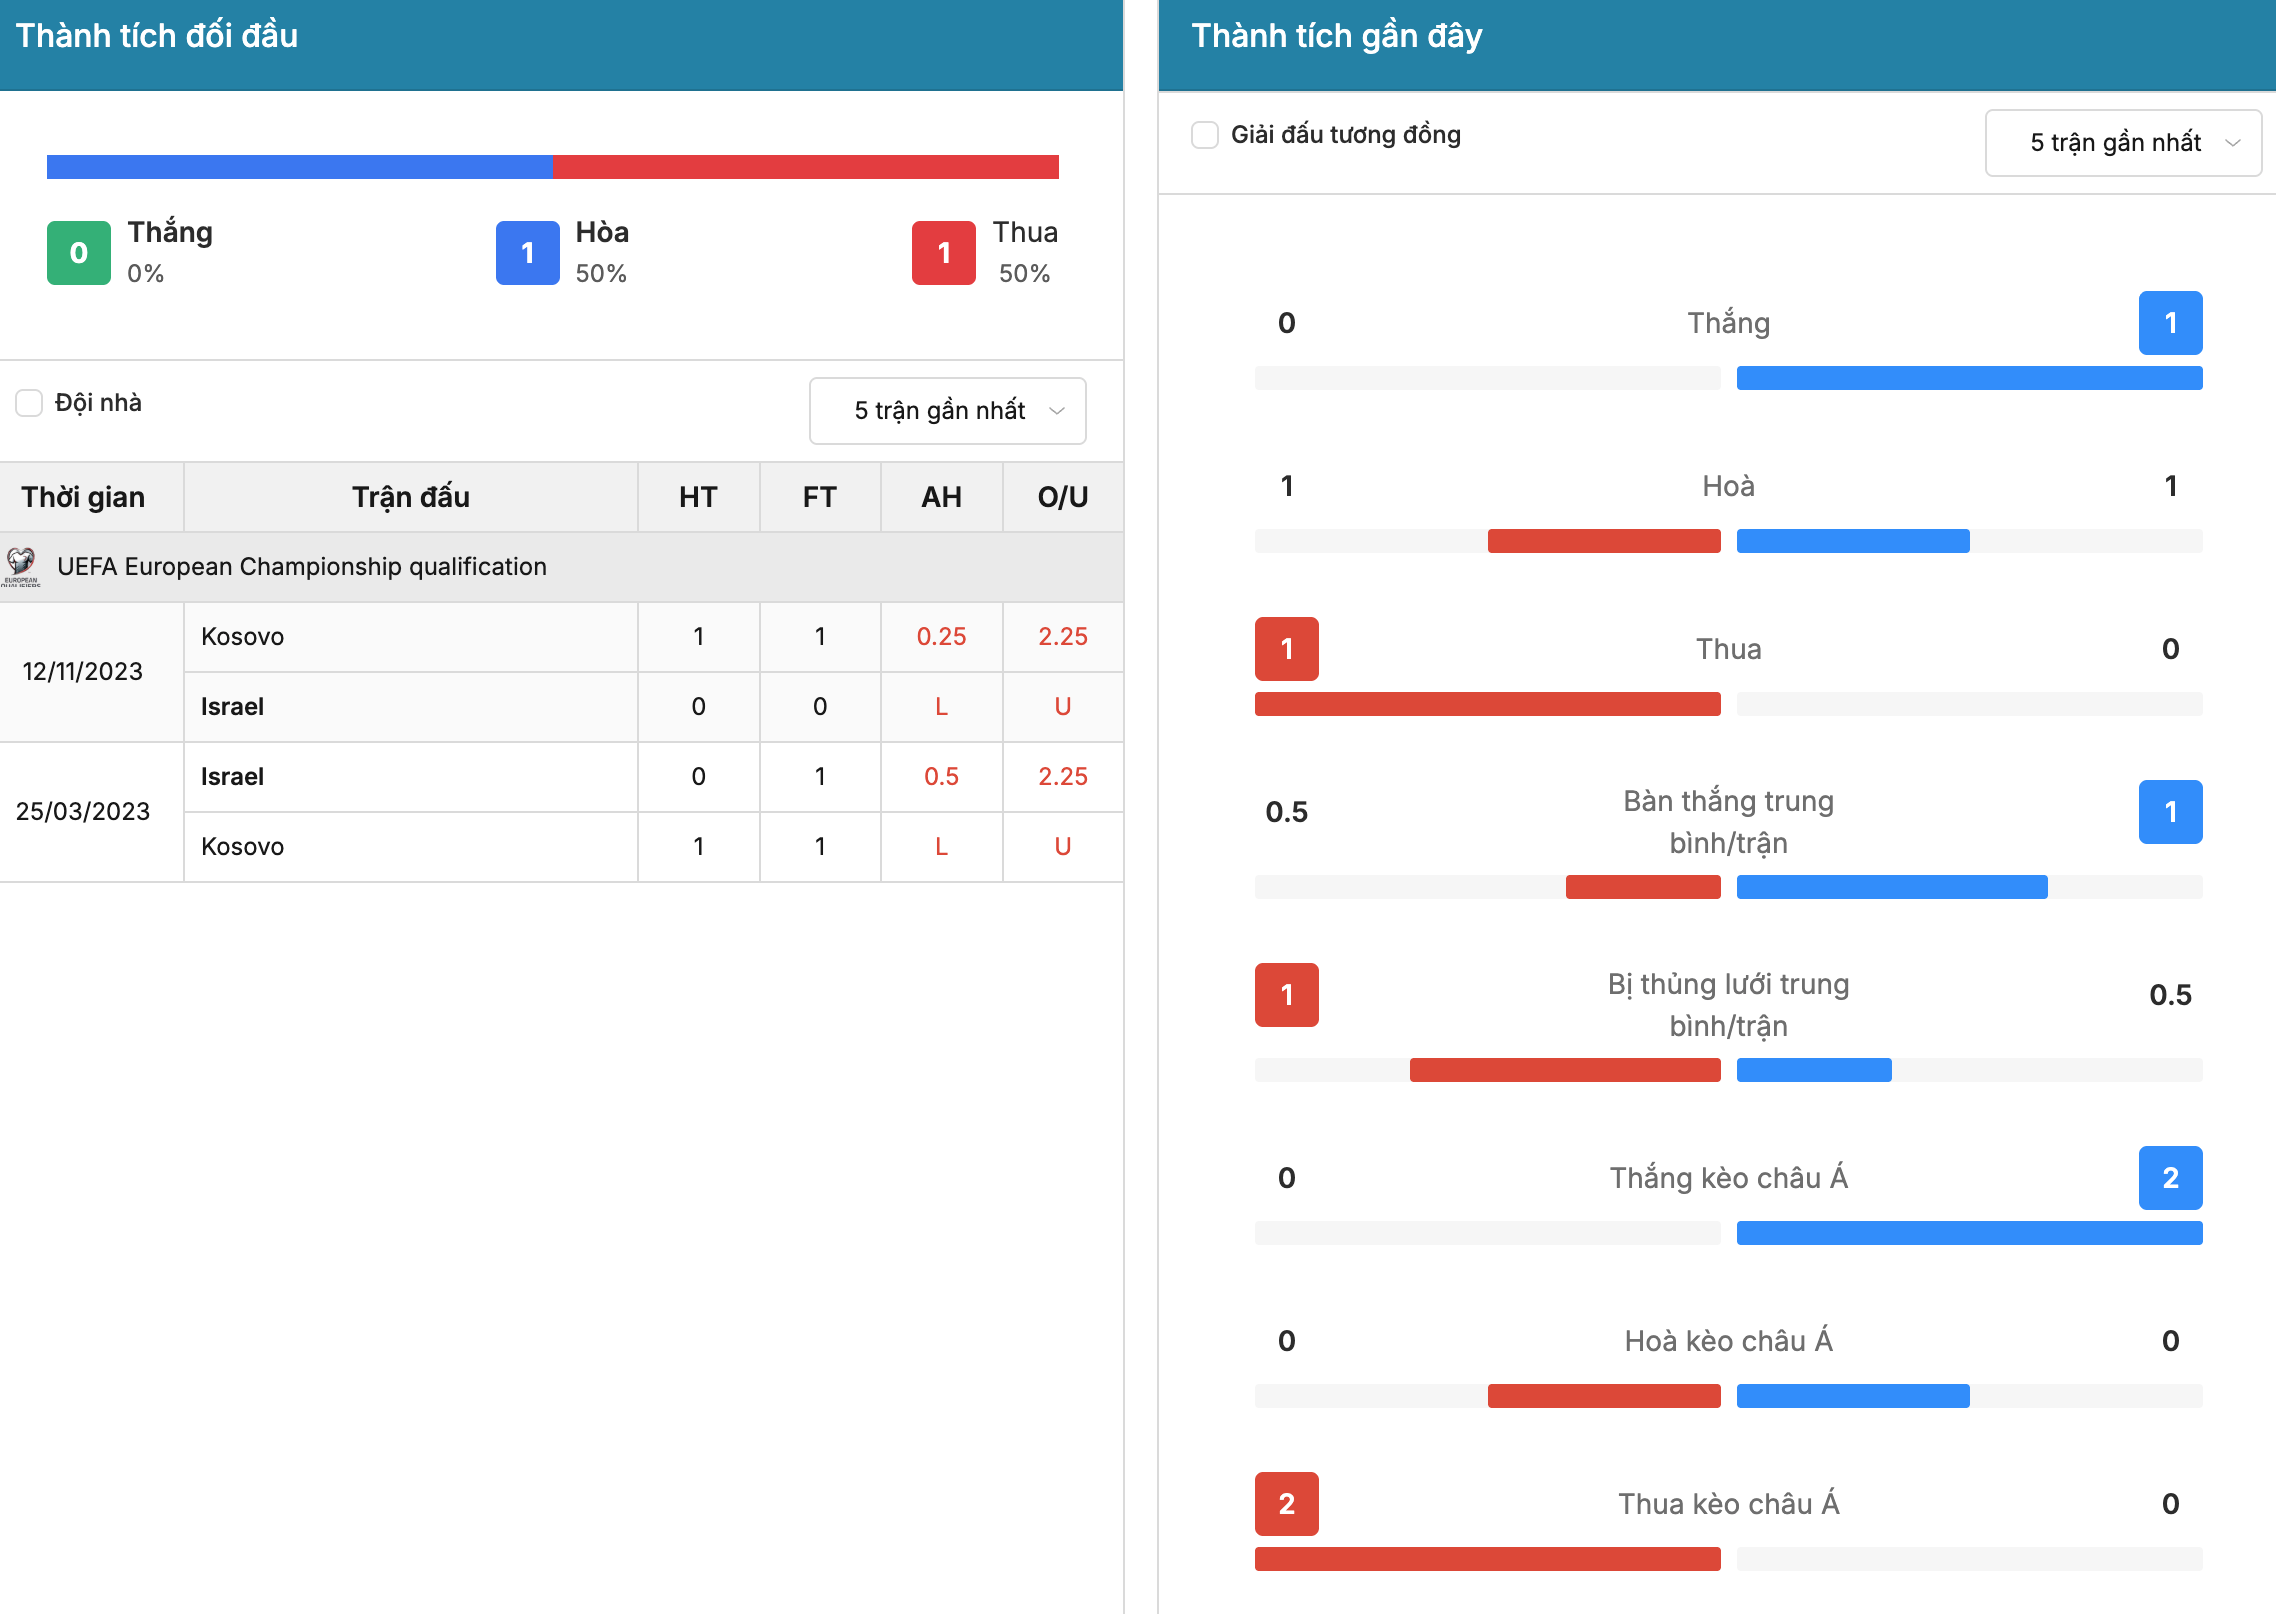The image size is (2276, 1614).
Task: Click the 'Bị thủng lưới trung bình/trận' label
Action: pos(1729,1005)
